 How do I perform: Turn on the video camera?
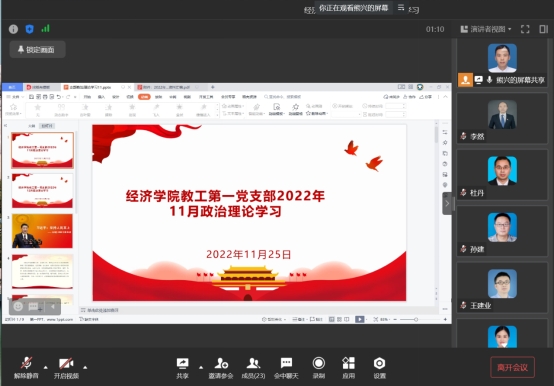pos(66,368)
